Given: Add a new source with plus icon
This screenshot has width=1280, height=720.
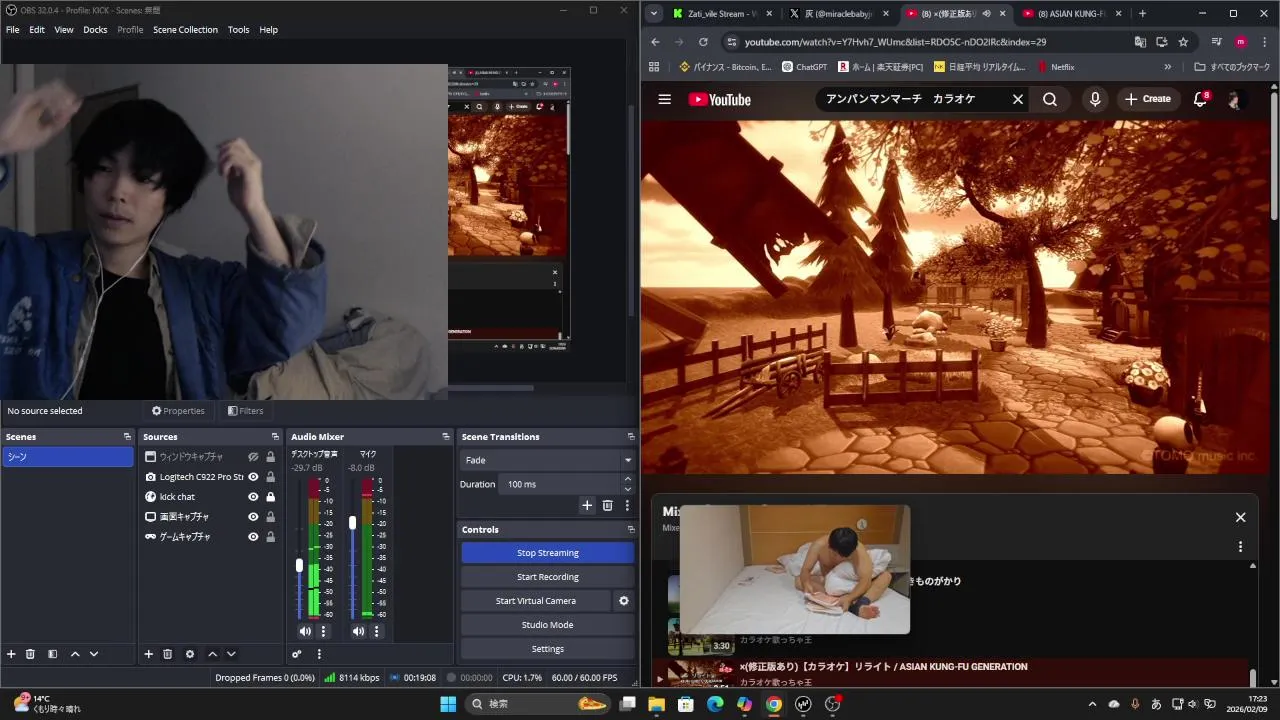Looking at the screenshot, I should [x=148, y=654].
